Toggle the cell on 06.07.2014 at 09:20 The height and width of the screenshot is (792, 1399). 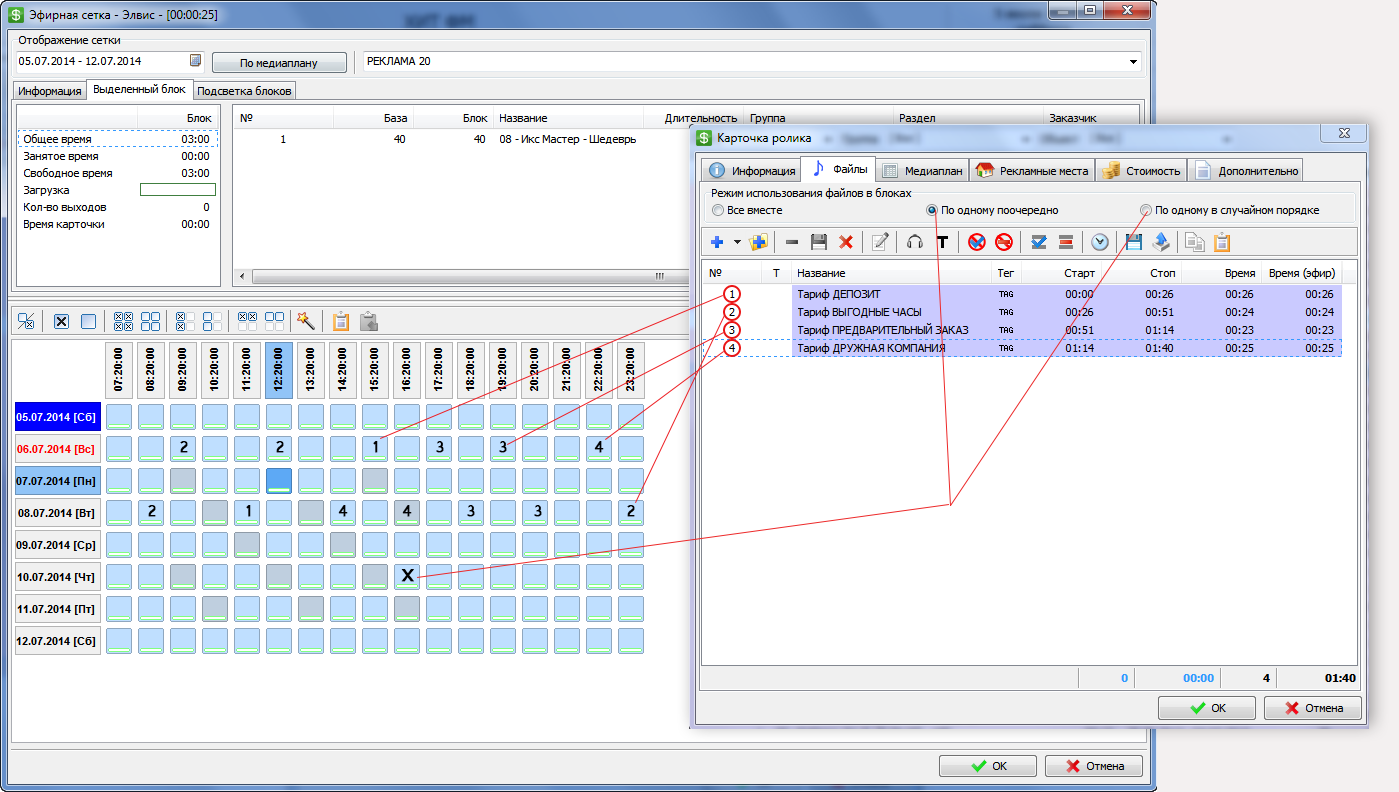click(x=182, y=448)
